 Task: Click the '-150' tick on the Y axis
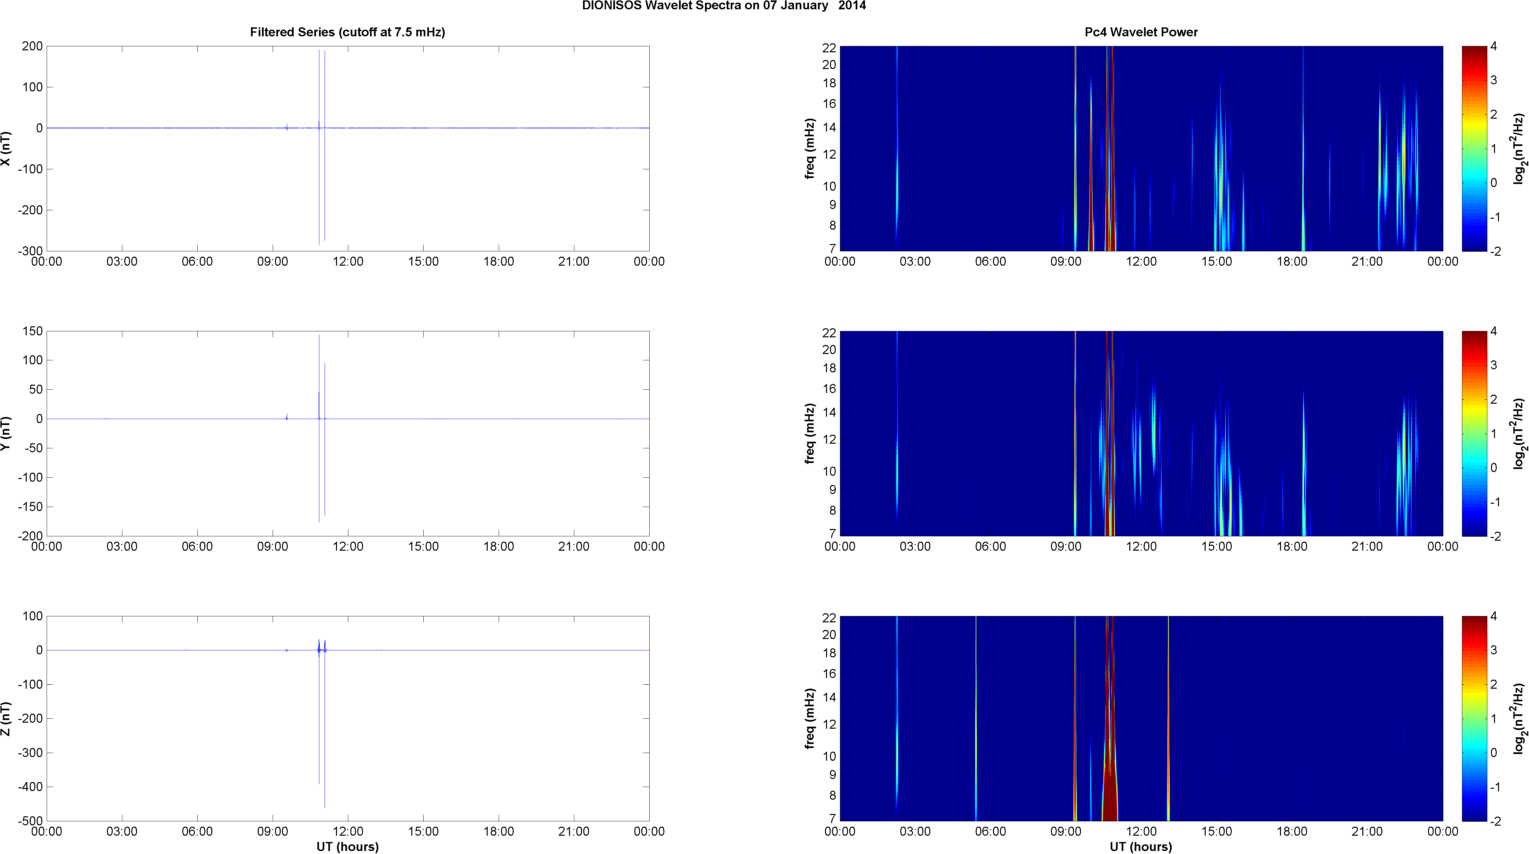pos(30,507)
